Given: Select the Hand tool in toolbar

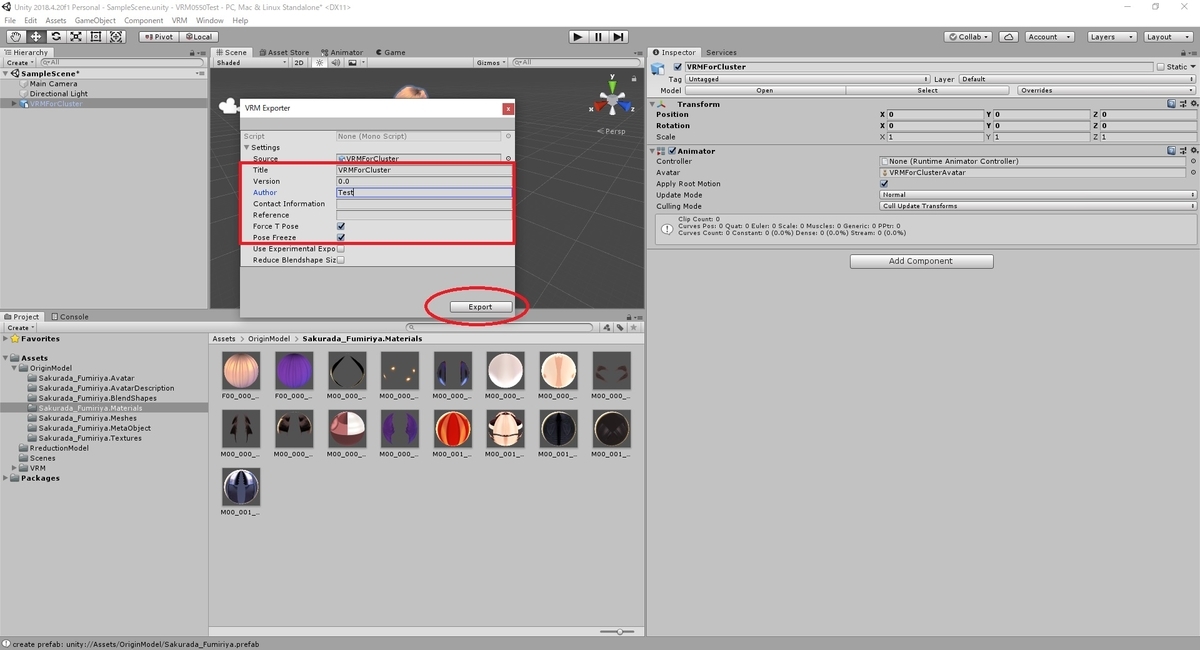Looking at the screenshot, I should click(15, 37).
